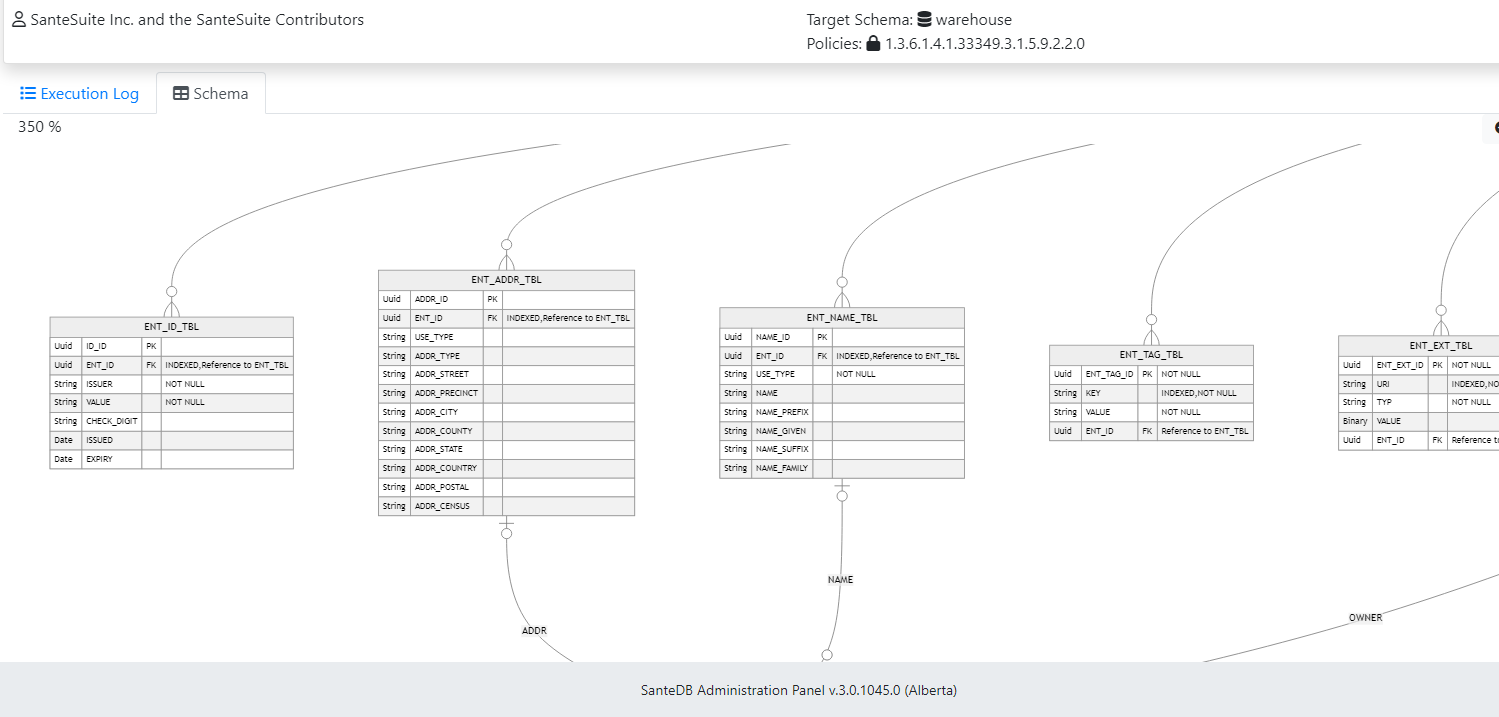Select the ENT_ADDR_TBL table header
This screenshot has width=1499, height=717.
click(x=506, y=280)
